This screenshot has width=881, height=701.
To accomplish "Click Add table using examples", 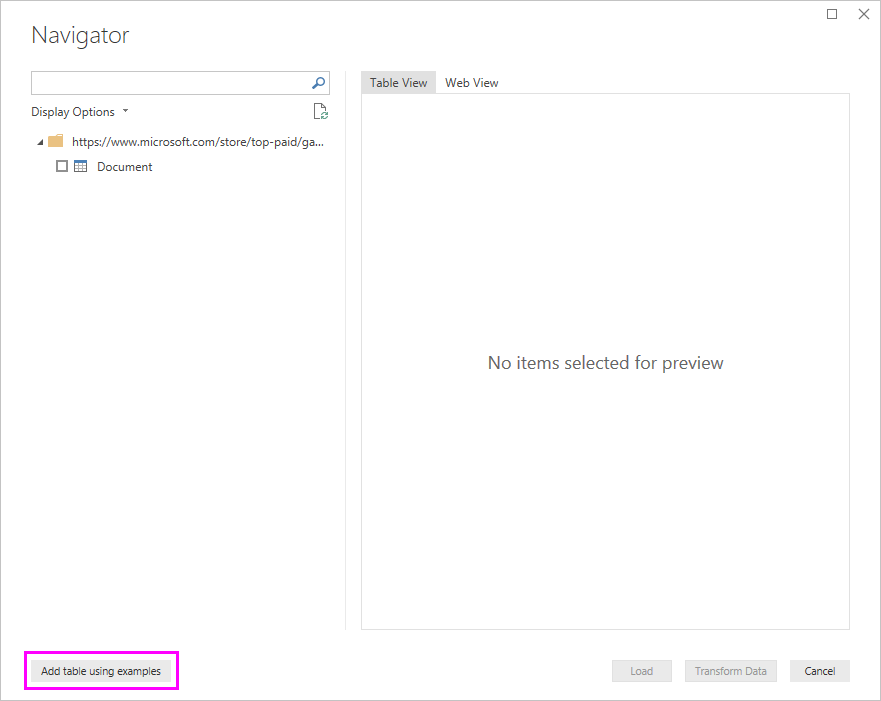I will tap(101, 671).
